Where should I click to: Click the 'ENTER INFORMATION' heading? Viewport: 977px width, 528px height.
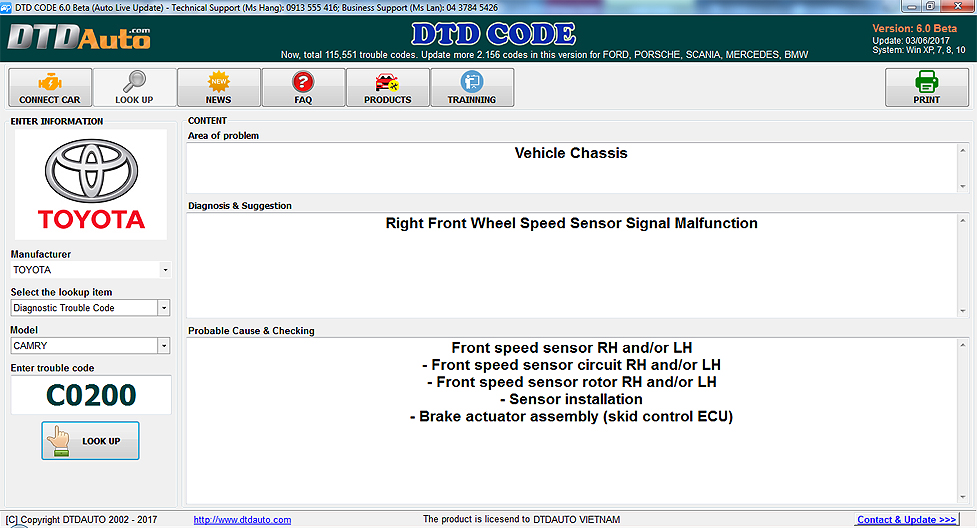(x=57, y=122)
